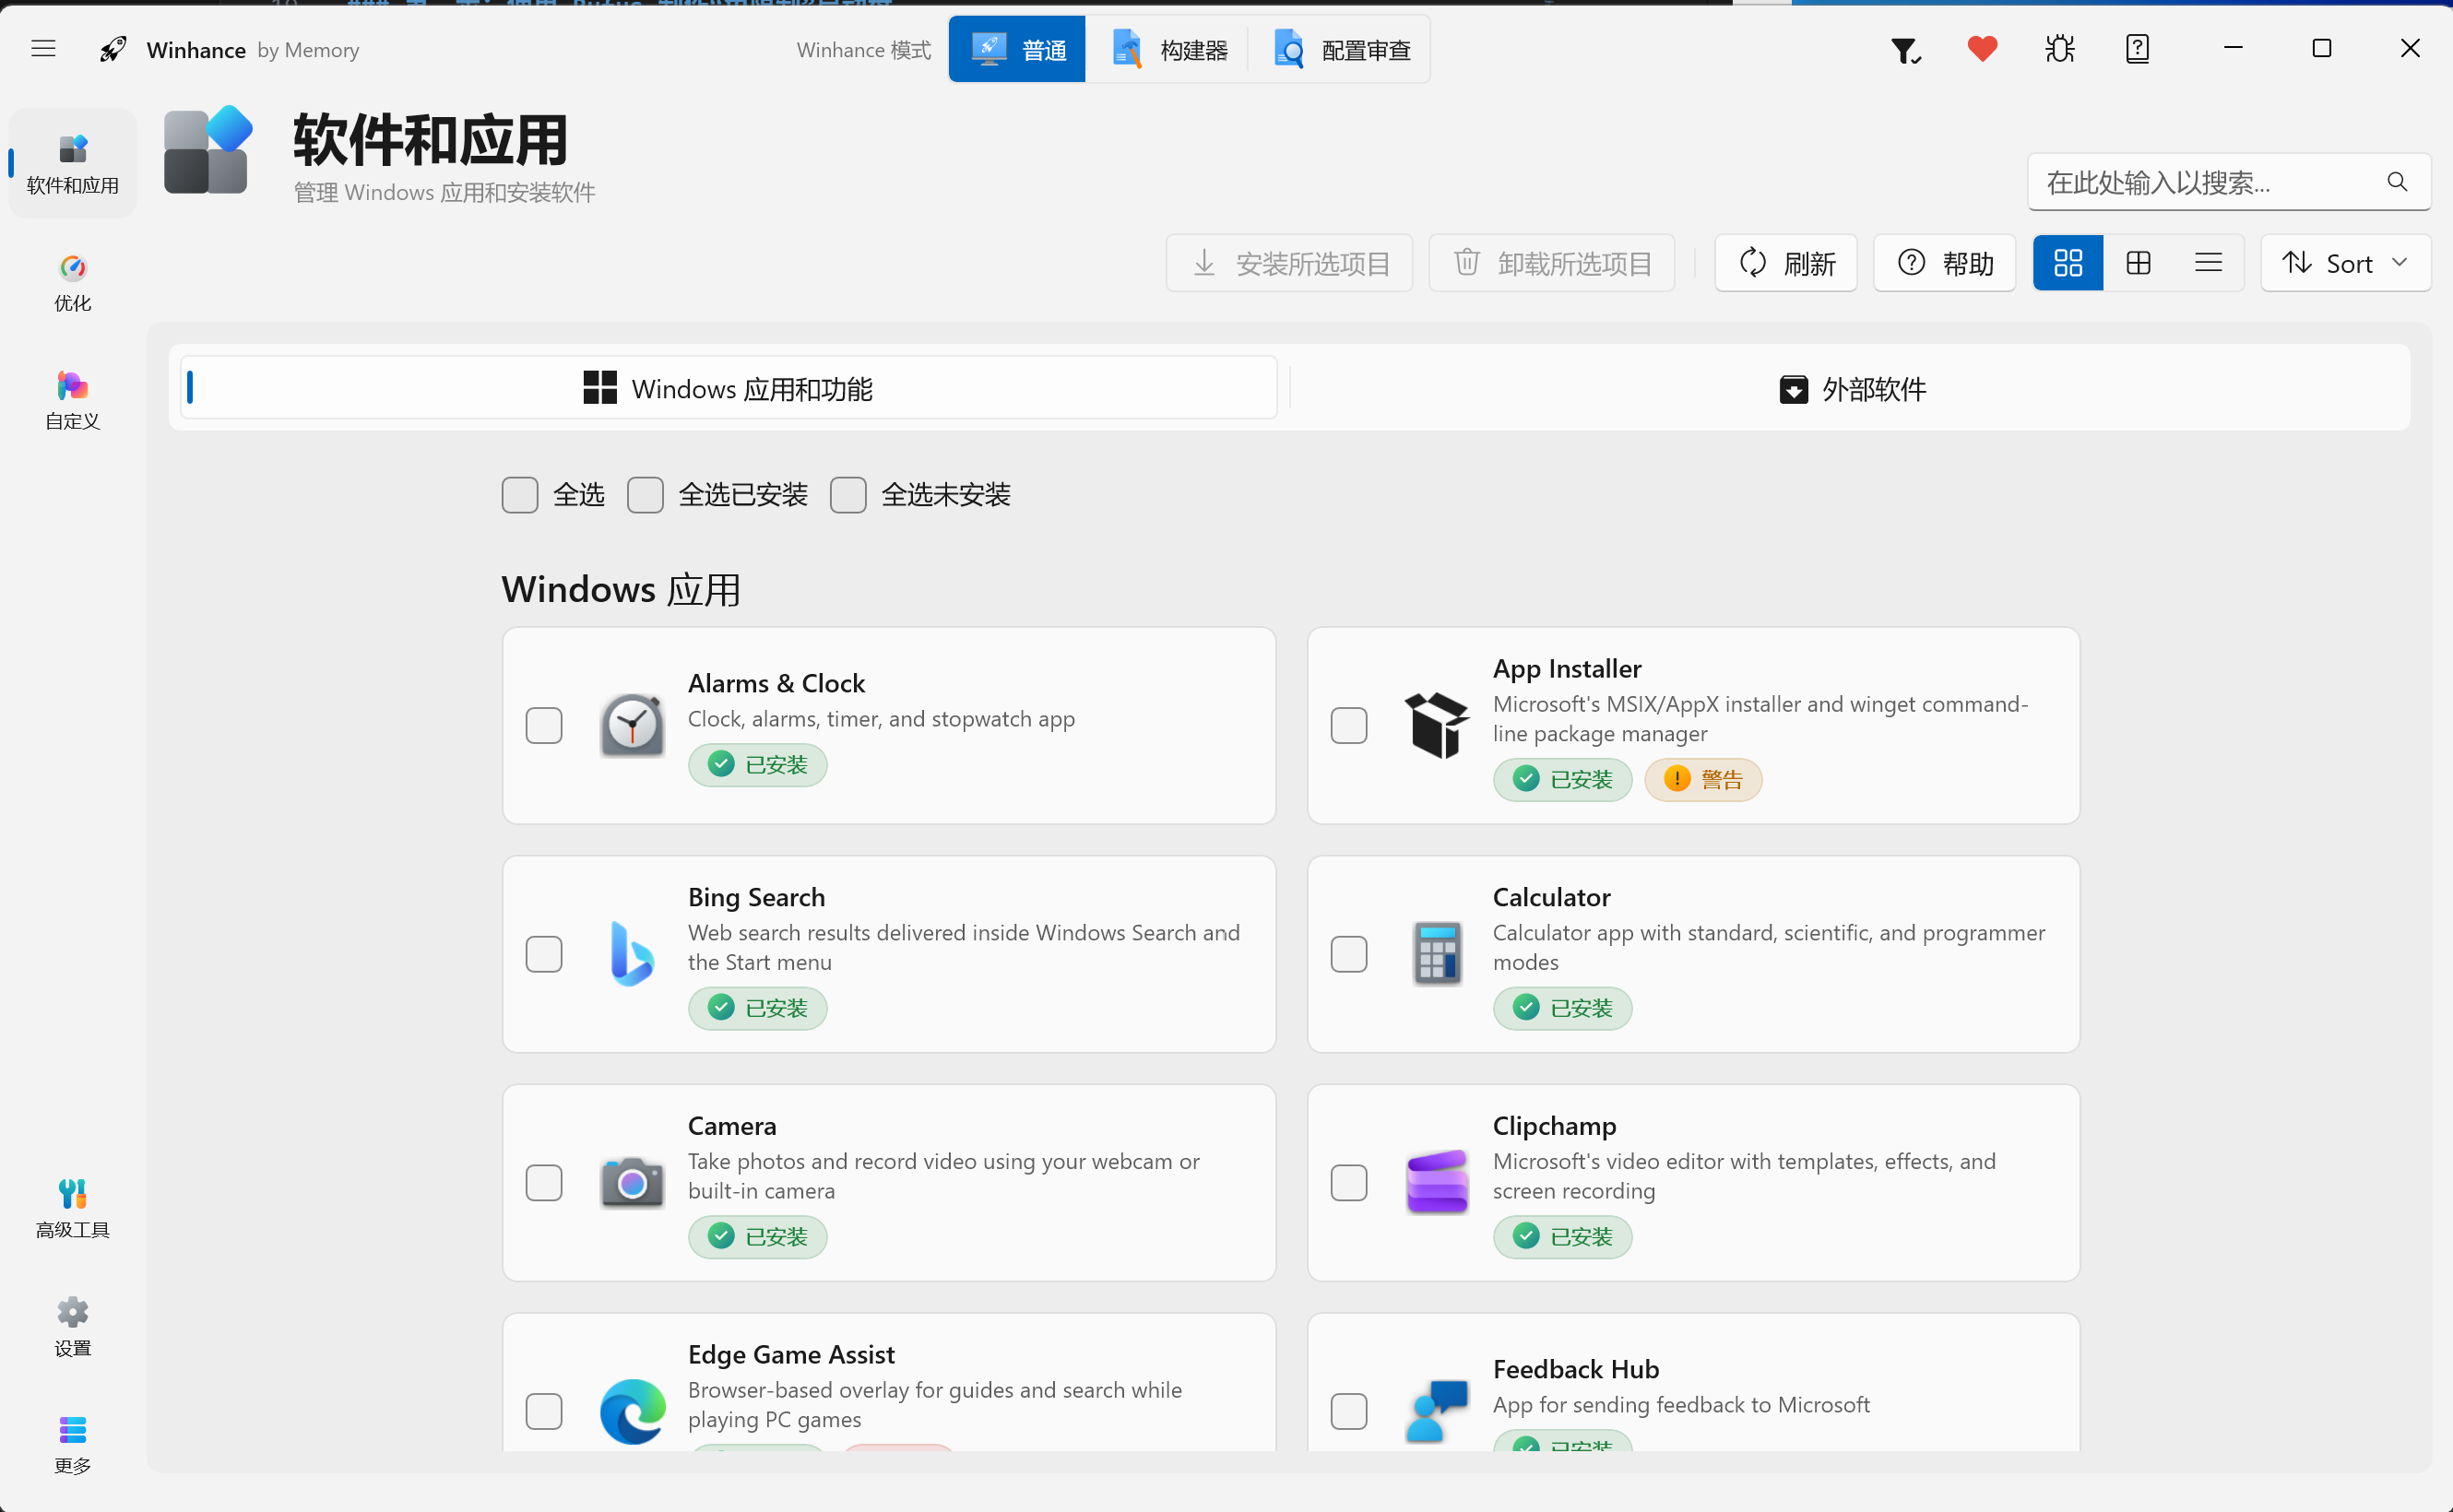Focus the 在此处输入以搜索 search field

[2229, 182]
